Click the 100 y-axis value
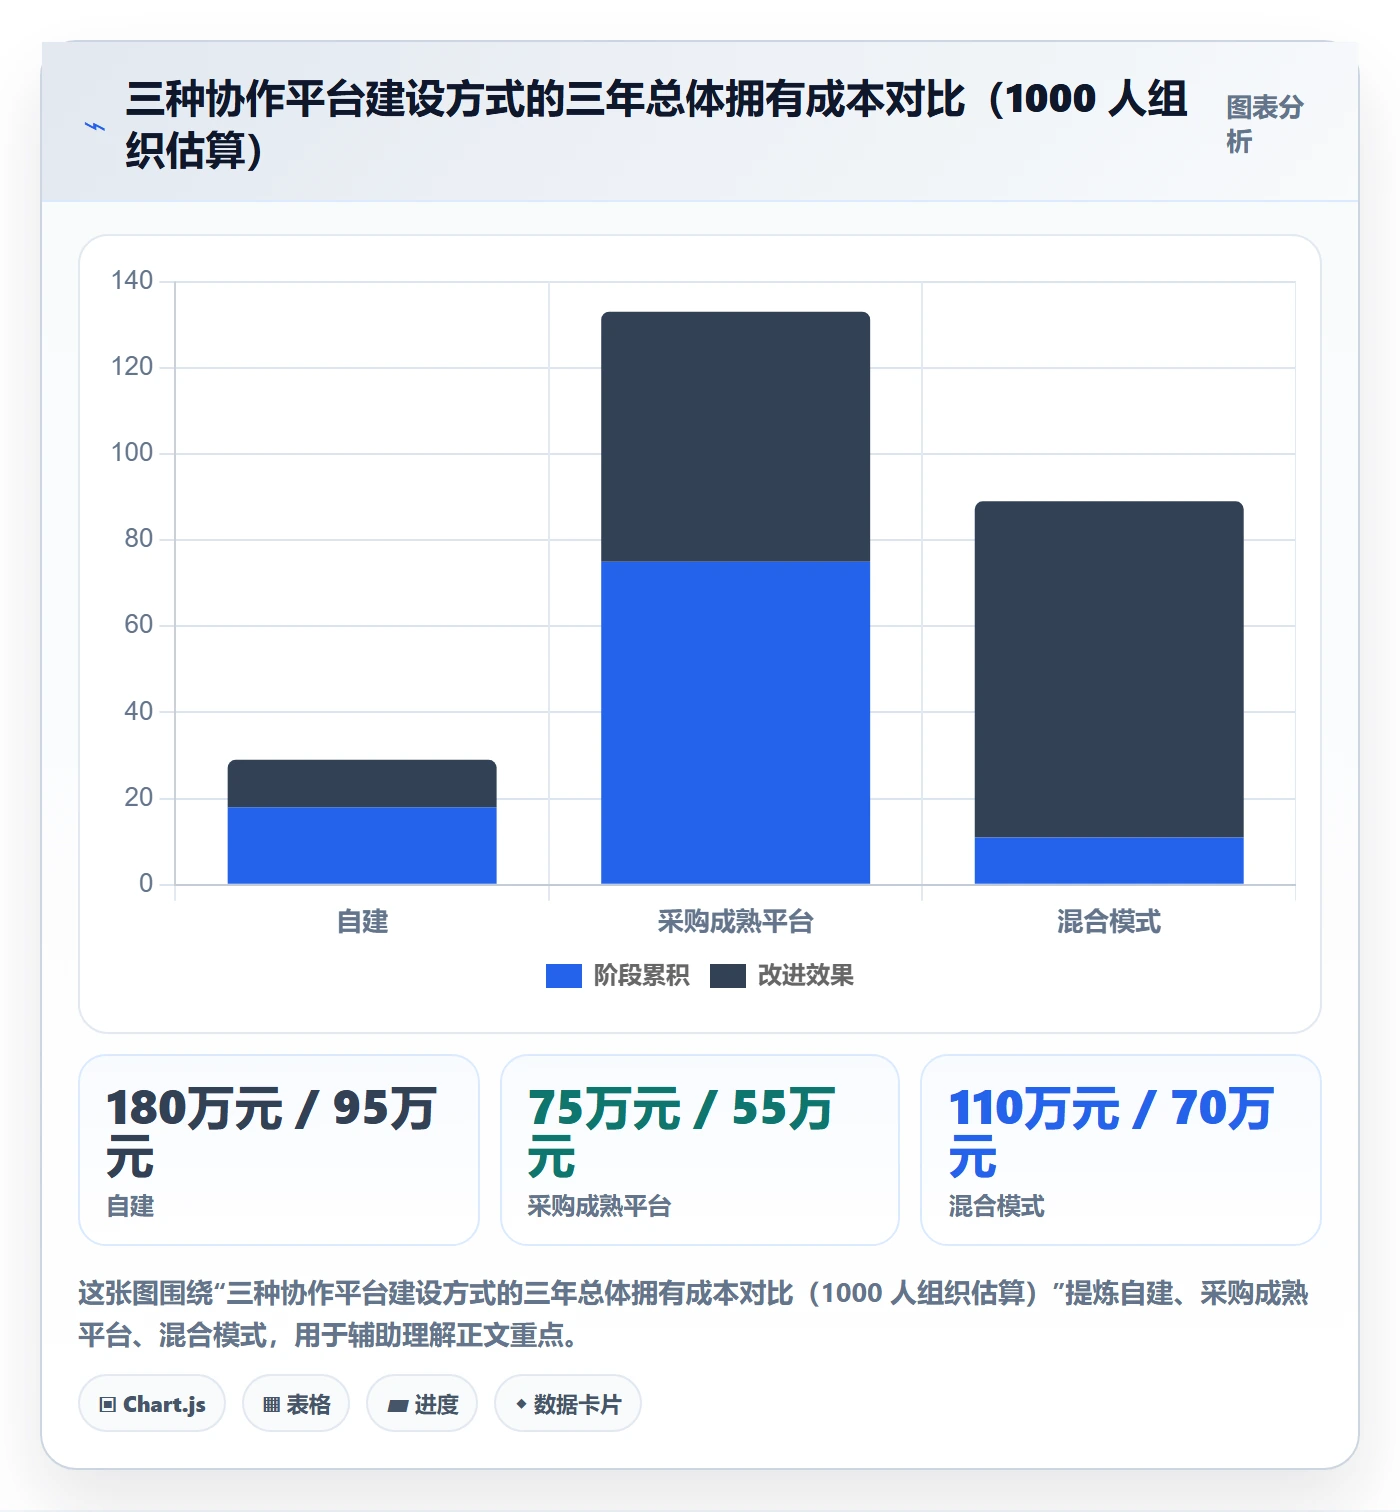The image size is (1400, 1512). pyautogui.click(x=132, y=452)
